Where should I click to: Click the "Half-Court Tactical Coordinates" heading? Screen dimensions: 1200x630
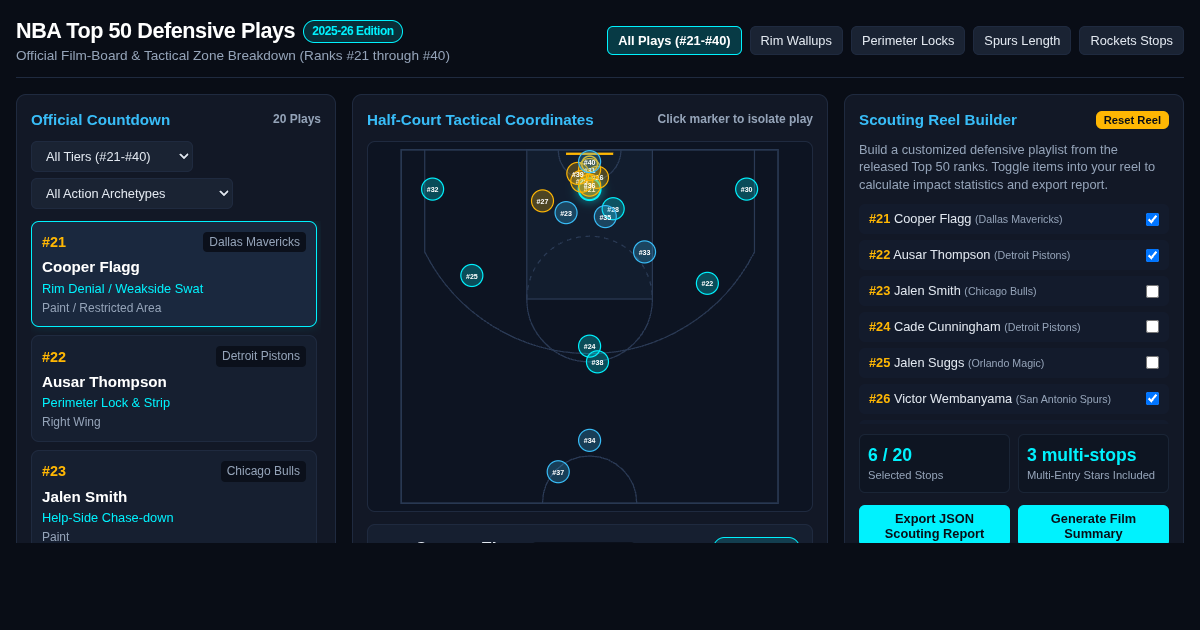pos(480,120)
